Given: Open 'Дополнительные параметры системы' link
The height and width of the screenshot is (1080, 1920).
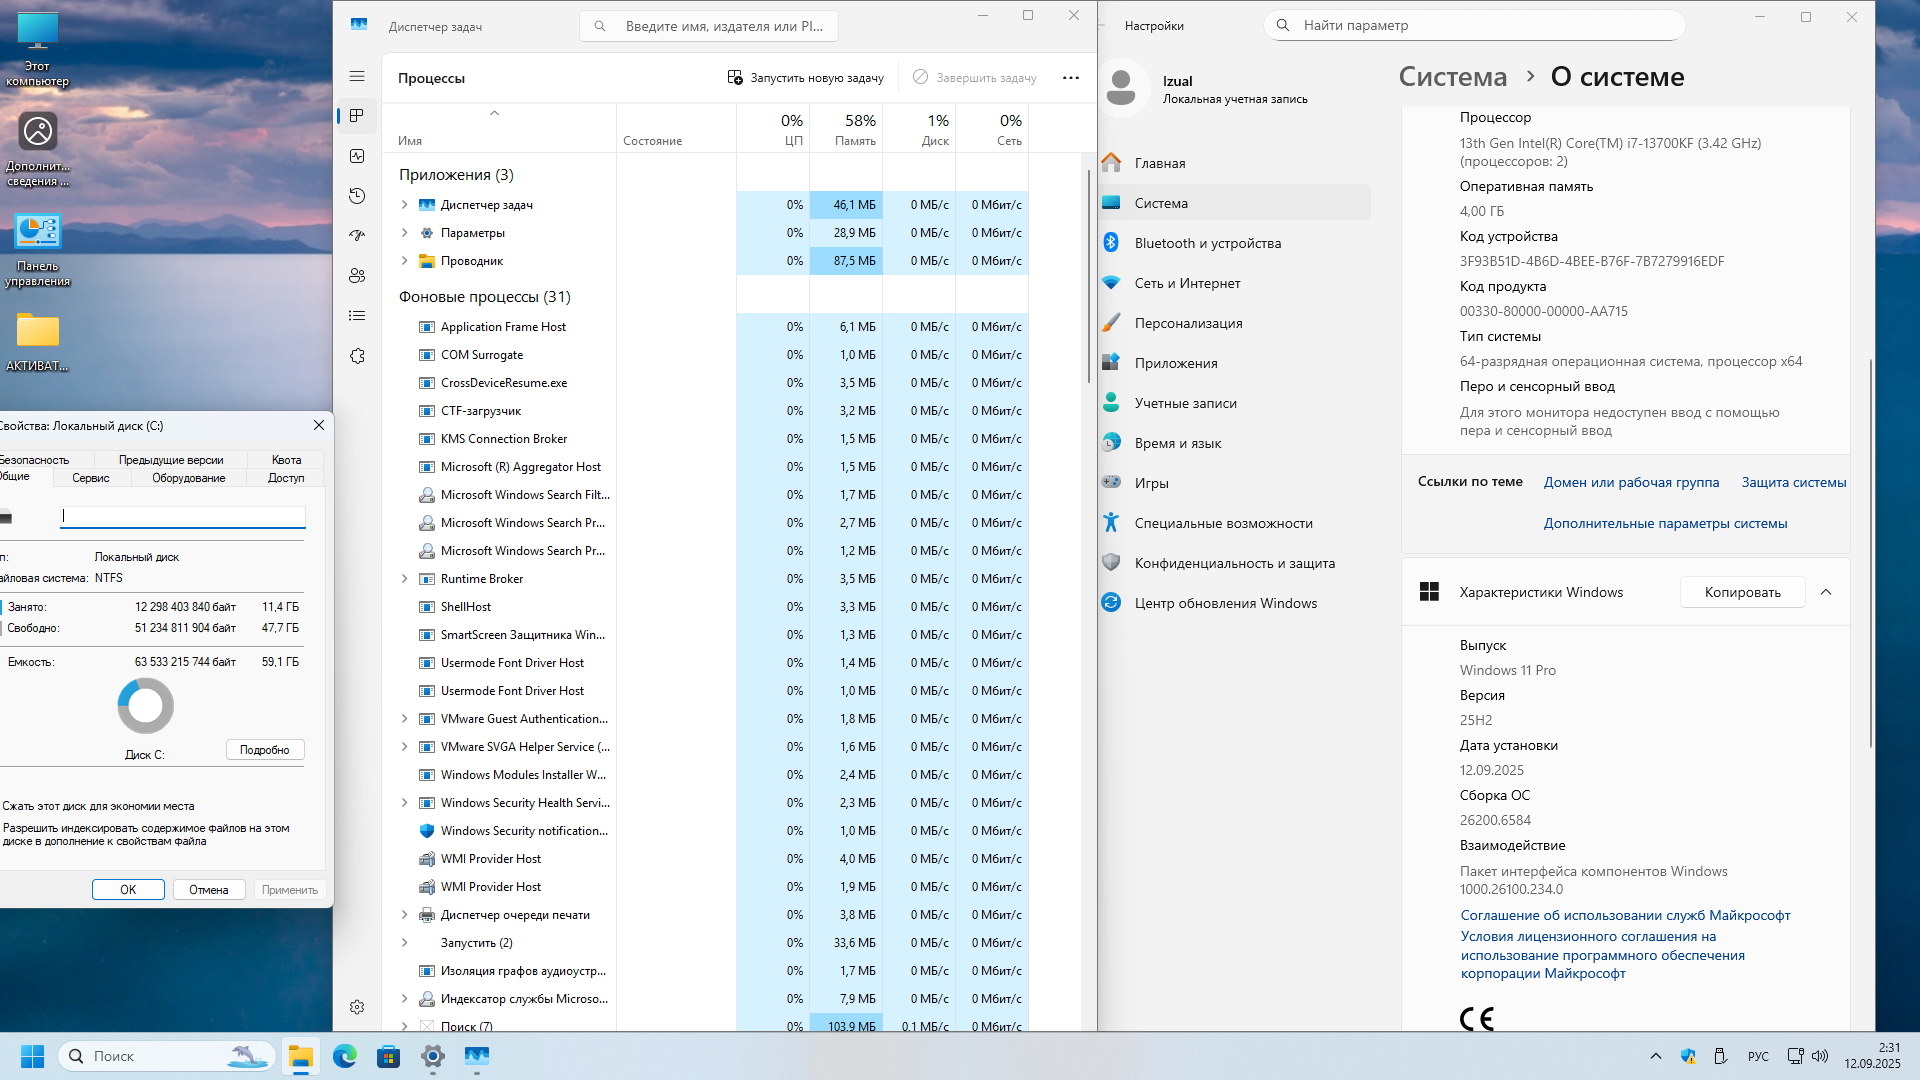Looking at the screenshot, I should click(x=1665, y=523).
